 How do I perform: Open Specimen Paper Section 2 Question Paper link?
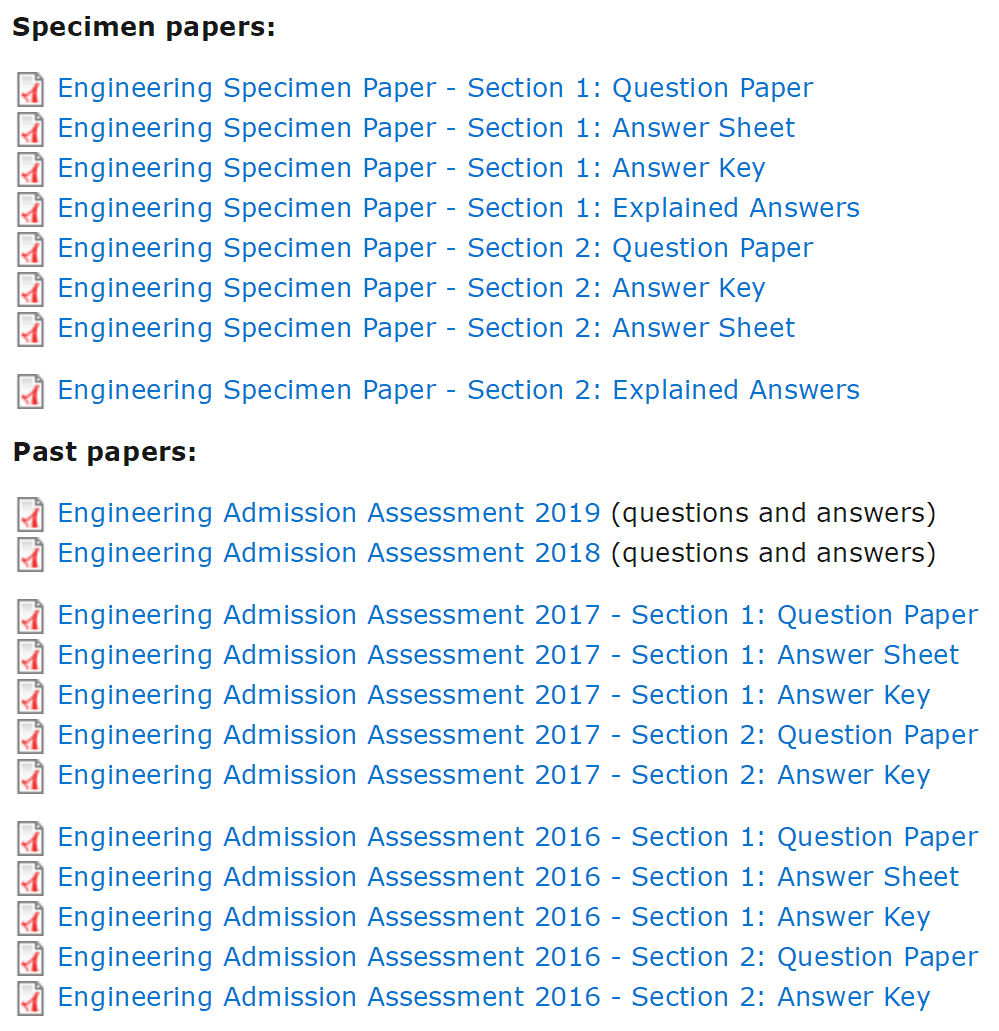click(x=435, y=248)
